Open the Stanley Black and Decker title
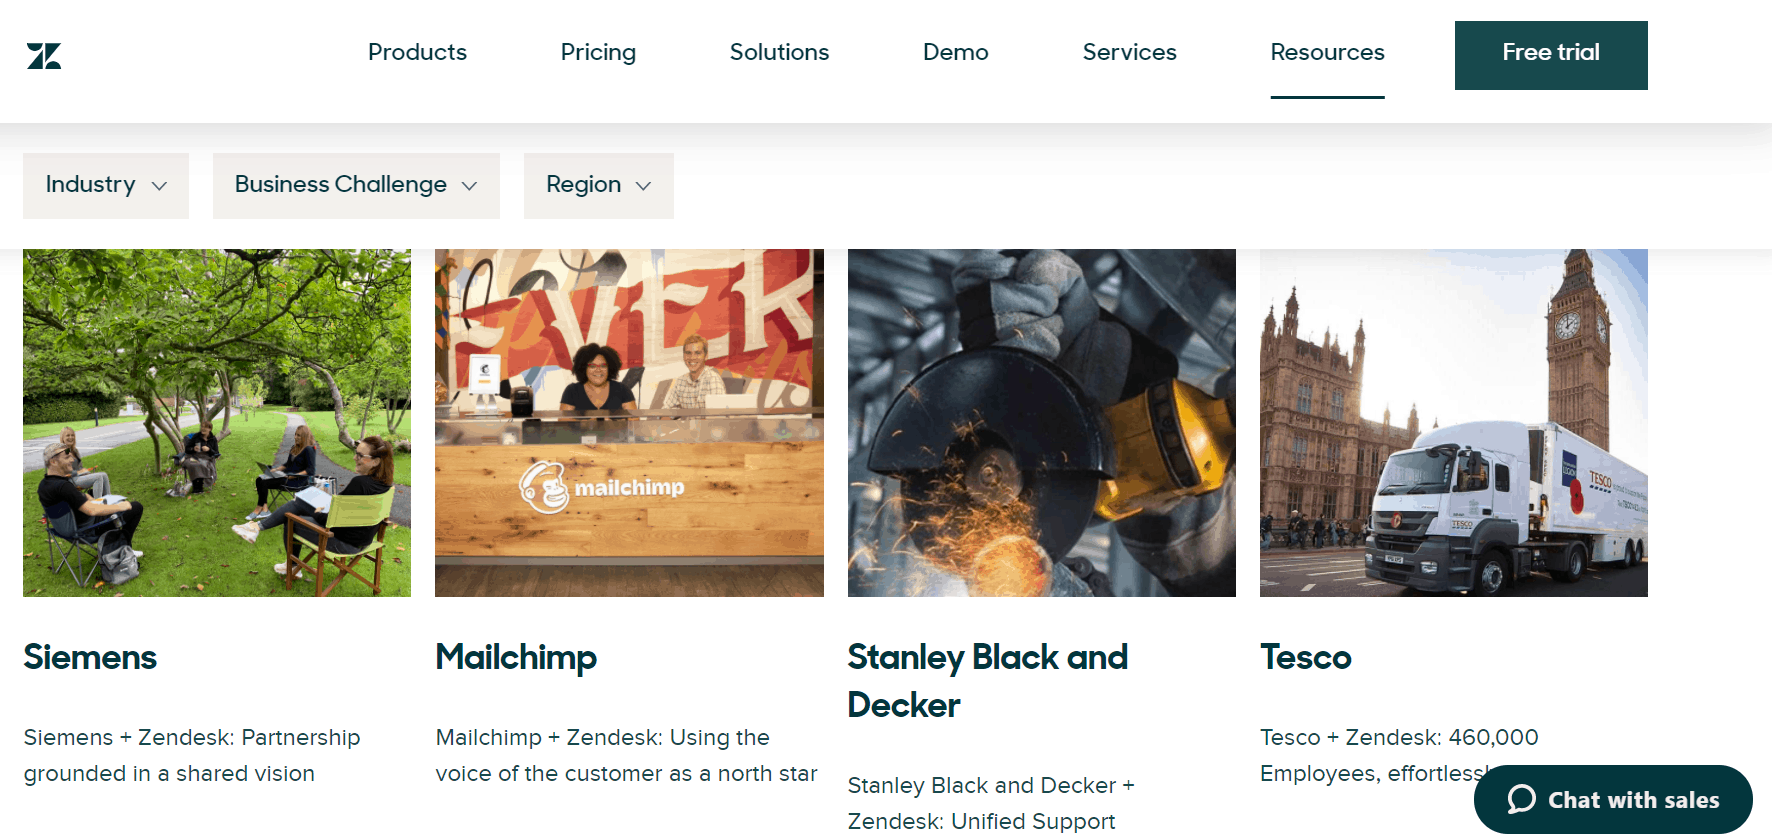Viewport: 1772px width, 838px height. click(987, 681)
